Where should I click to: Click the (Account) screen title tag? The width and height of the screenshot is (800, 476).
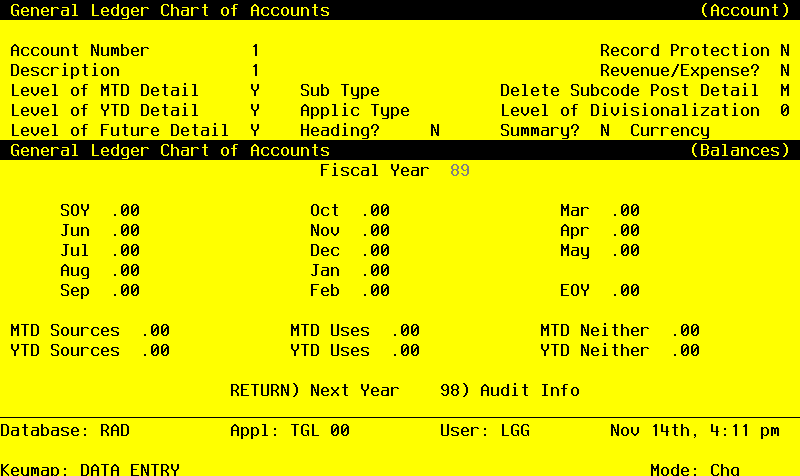[745, 10]
